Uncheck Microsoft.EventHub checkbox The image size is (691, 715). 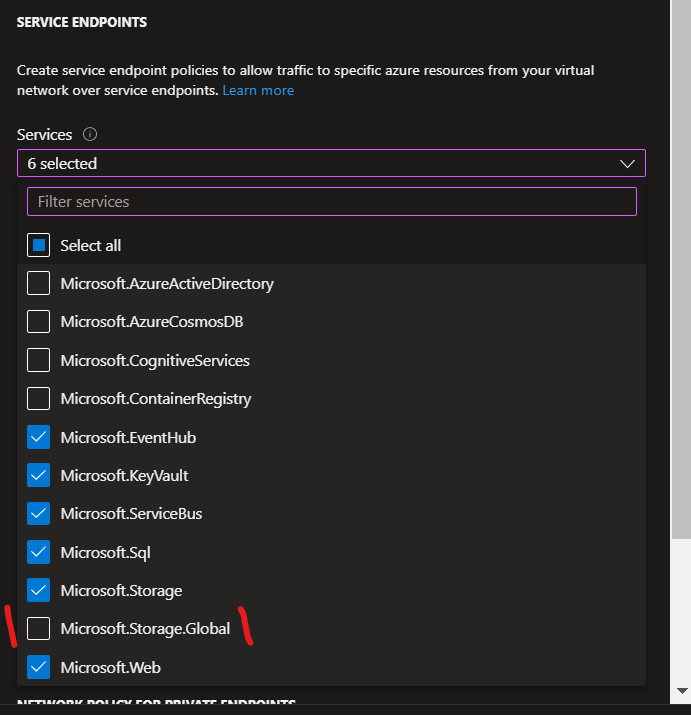(38, 437)
